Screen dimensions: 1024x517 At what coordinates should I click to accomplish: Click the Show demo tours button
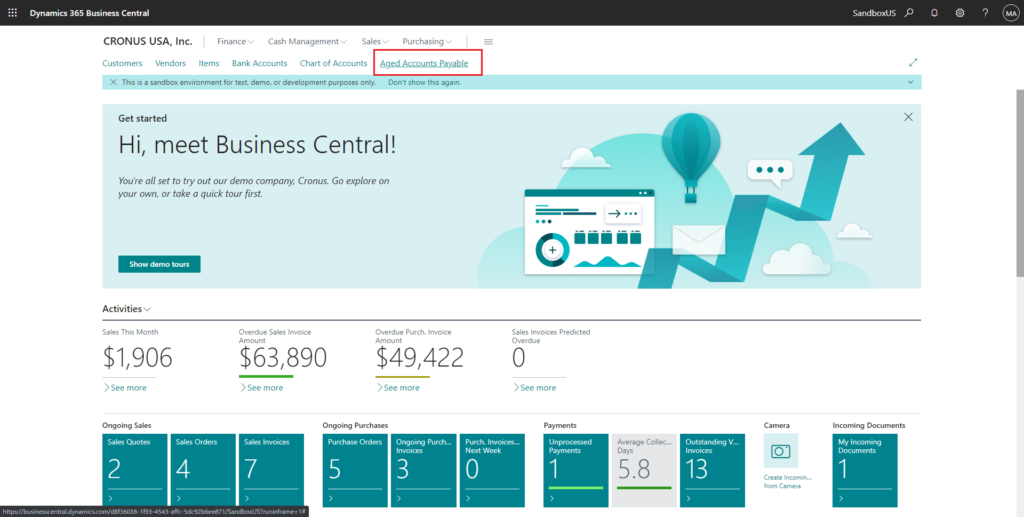[159, 264]
